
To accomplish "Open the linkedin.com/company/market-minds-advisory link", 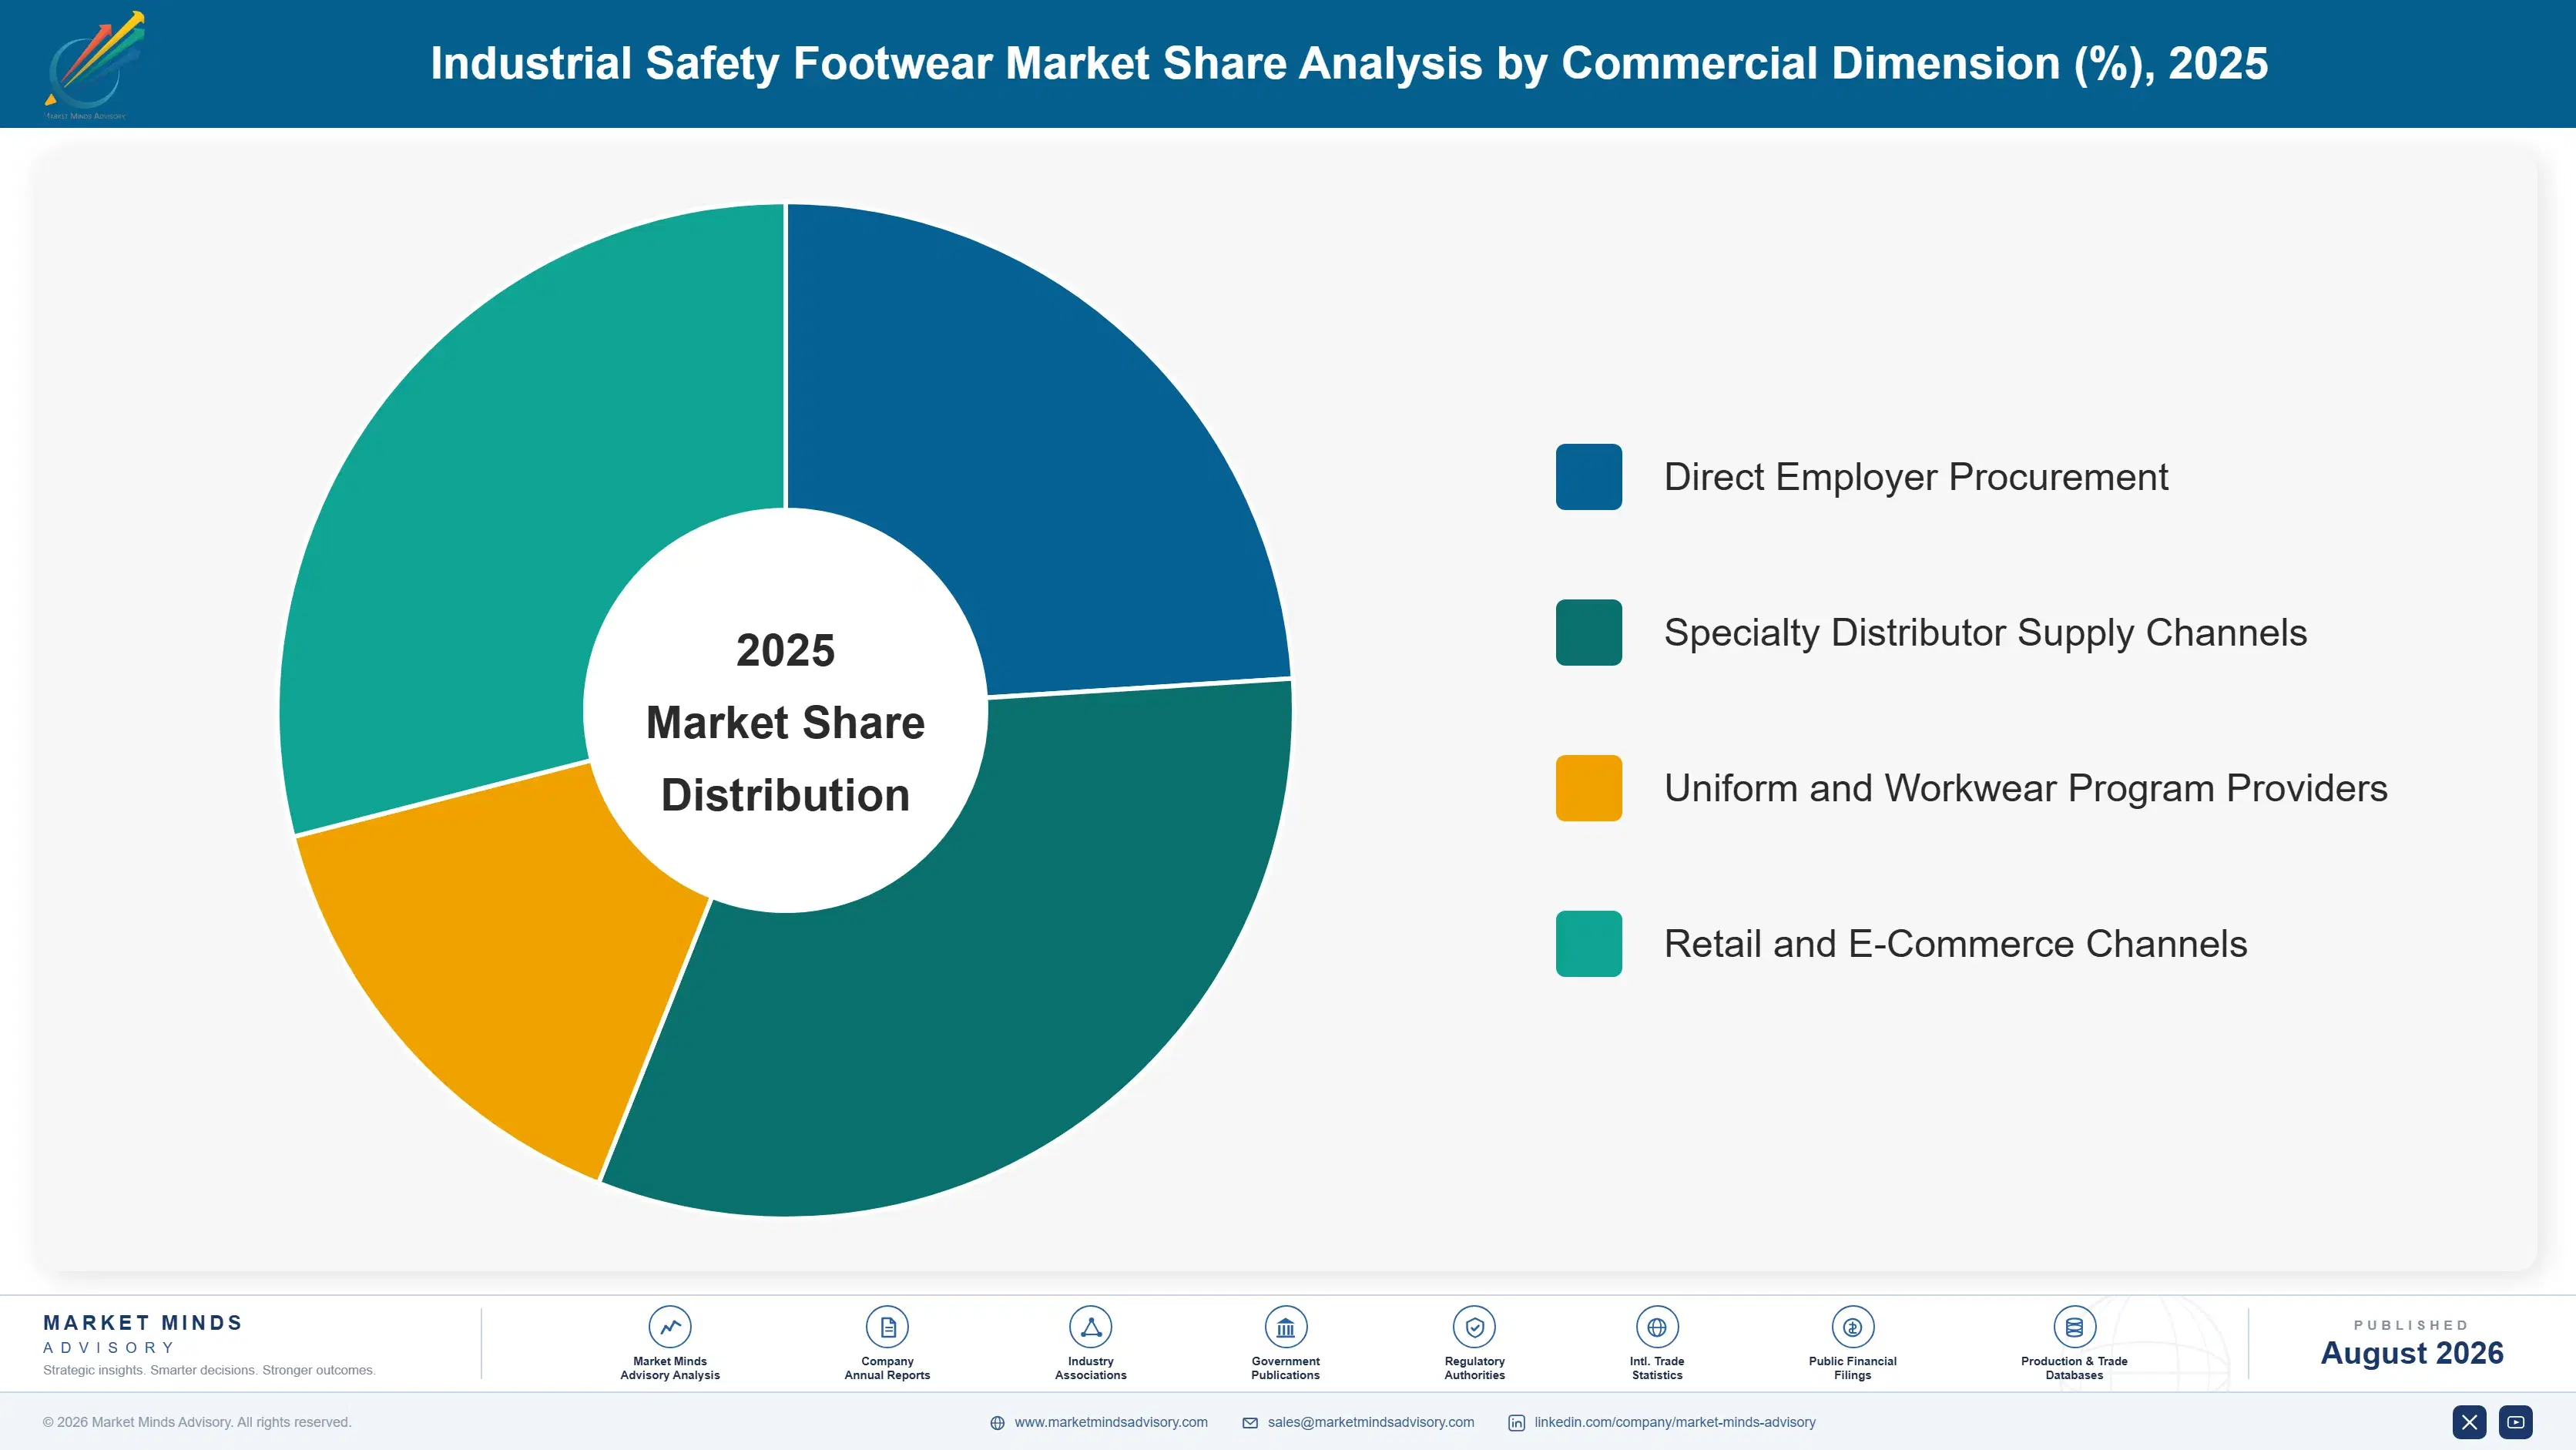I will pos(1675,1422).
